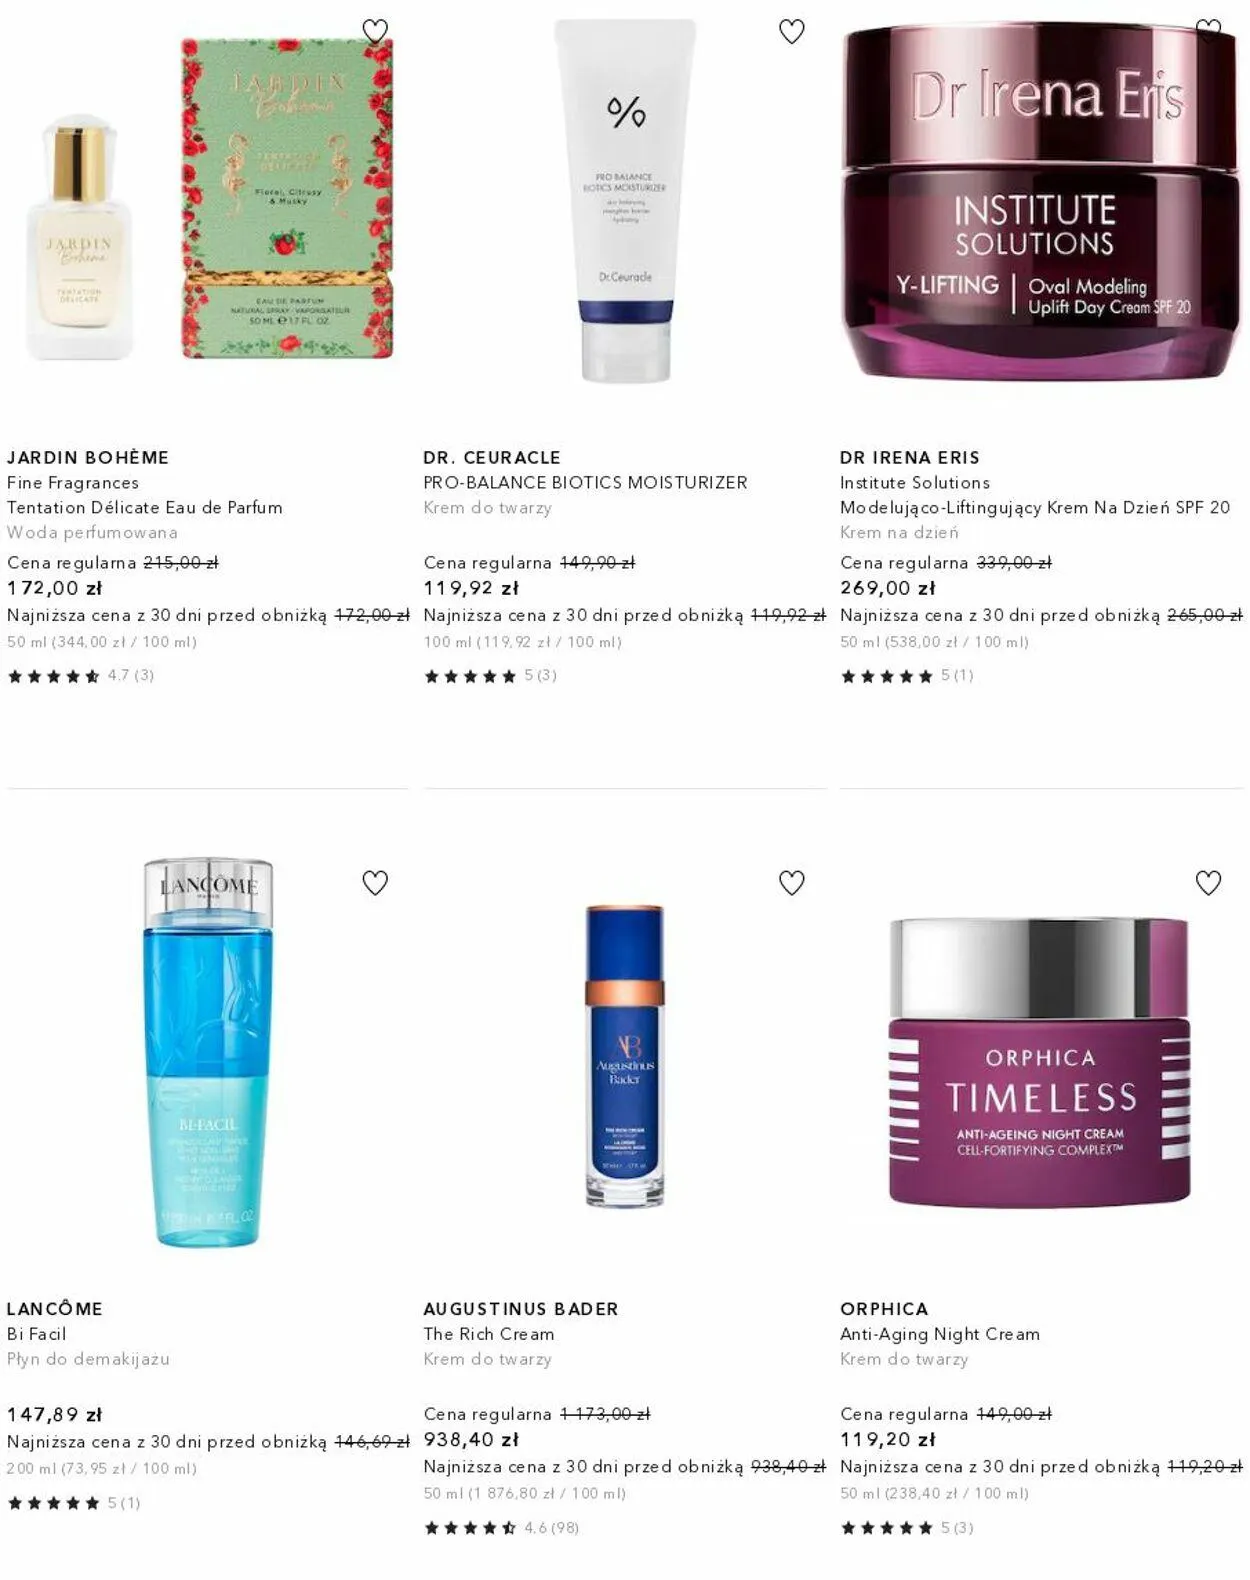Open Orphica Timeless night cream image
Viewport: 1250px width, 1580px height.
1040,1062
